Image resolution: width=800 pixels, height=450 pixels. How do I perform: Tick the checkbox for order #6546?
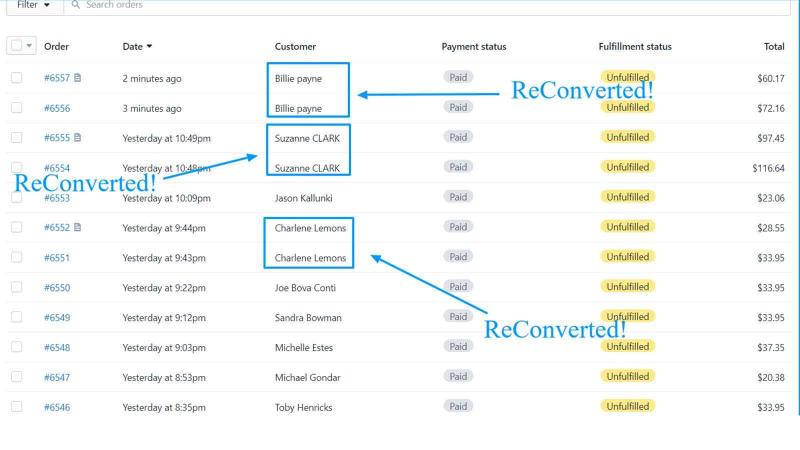pos(16,407)
